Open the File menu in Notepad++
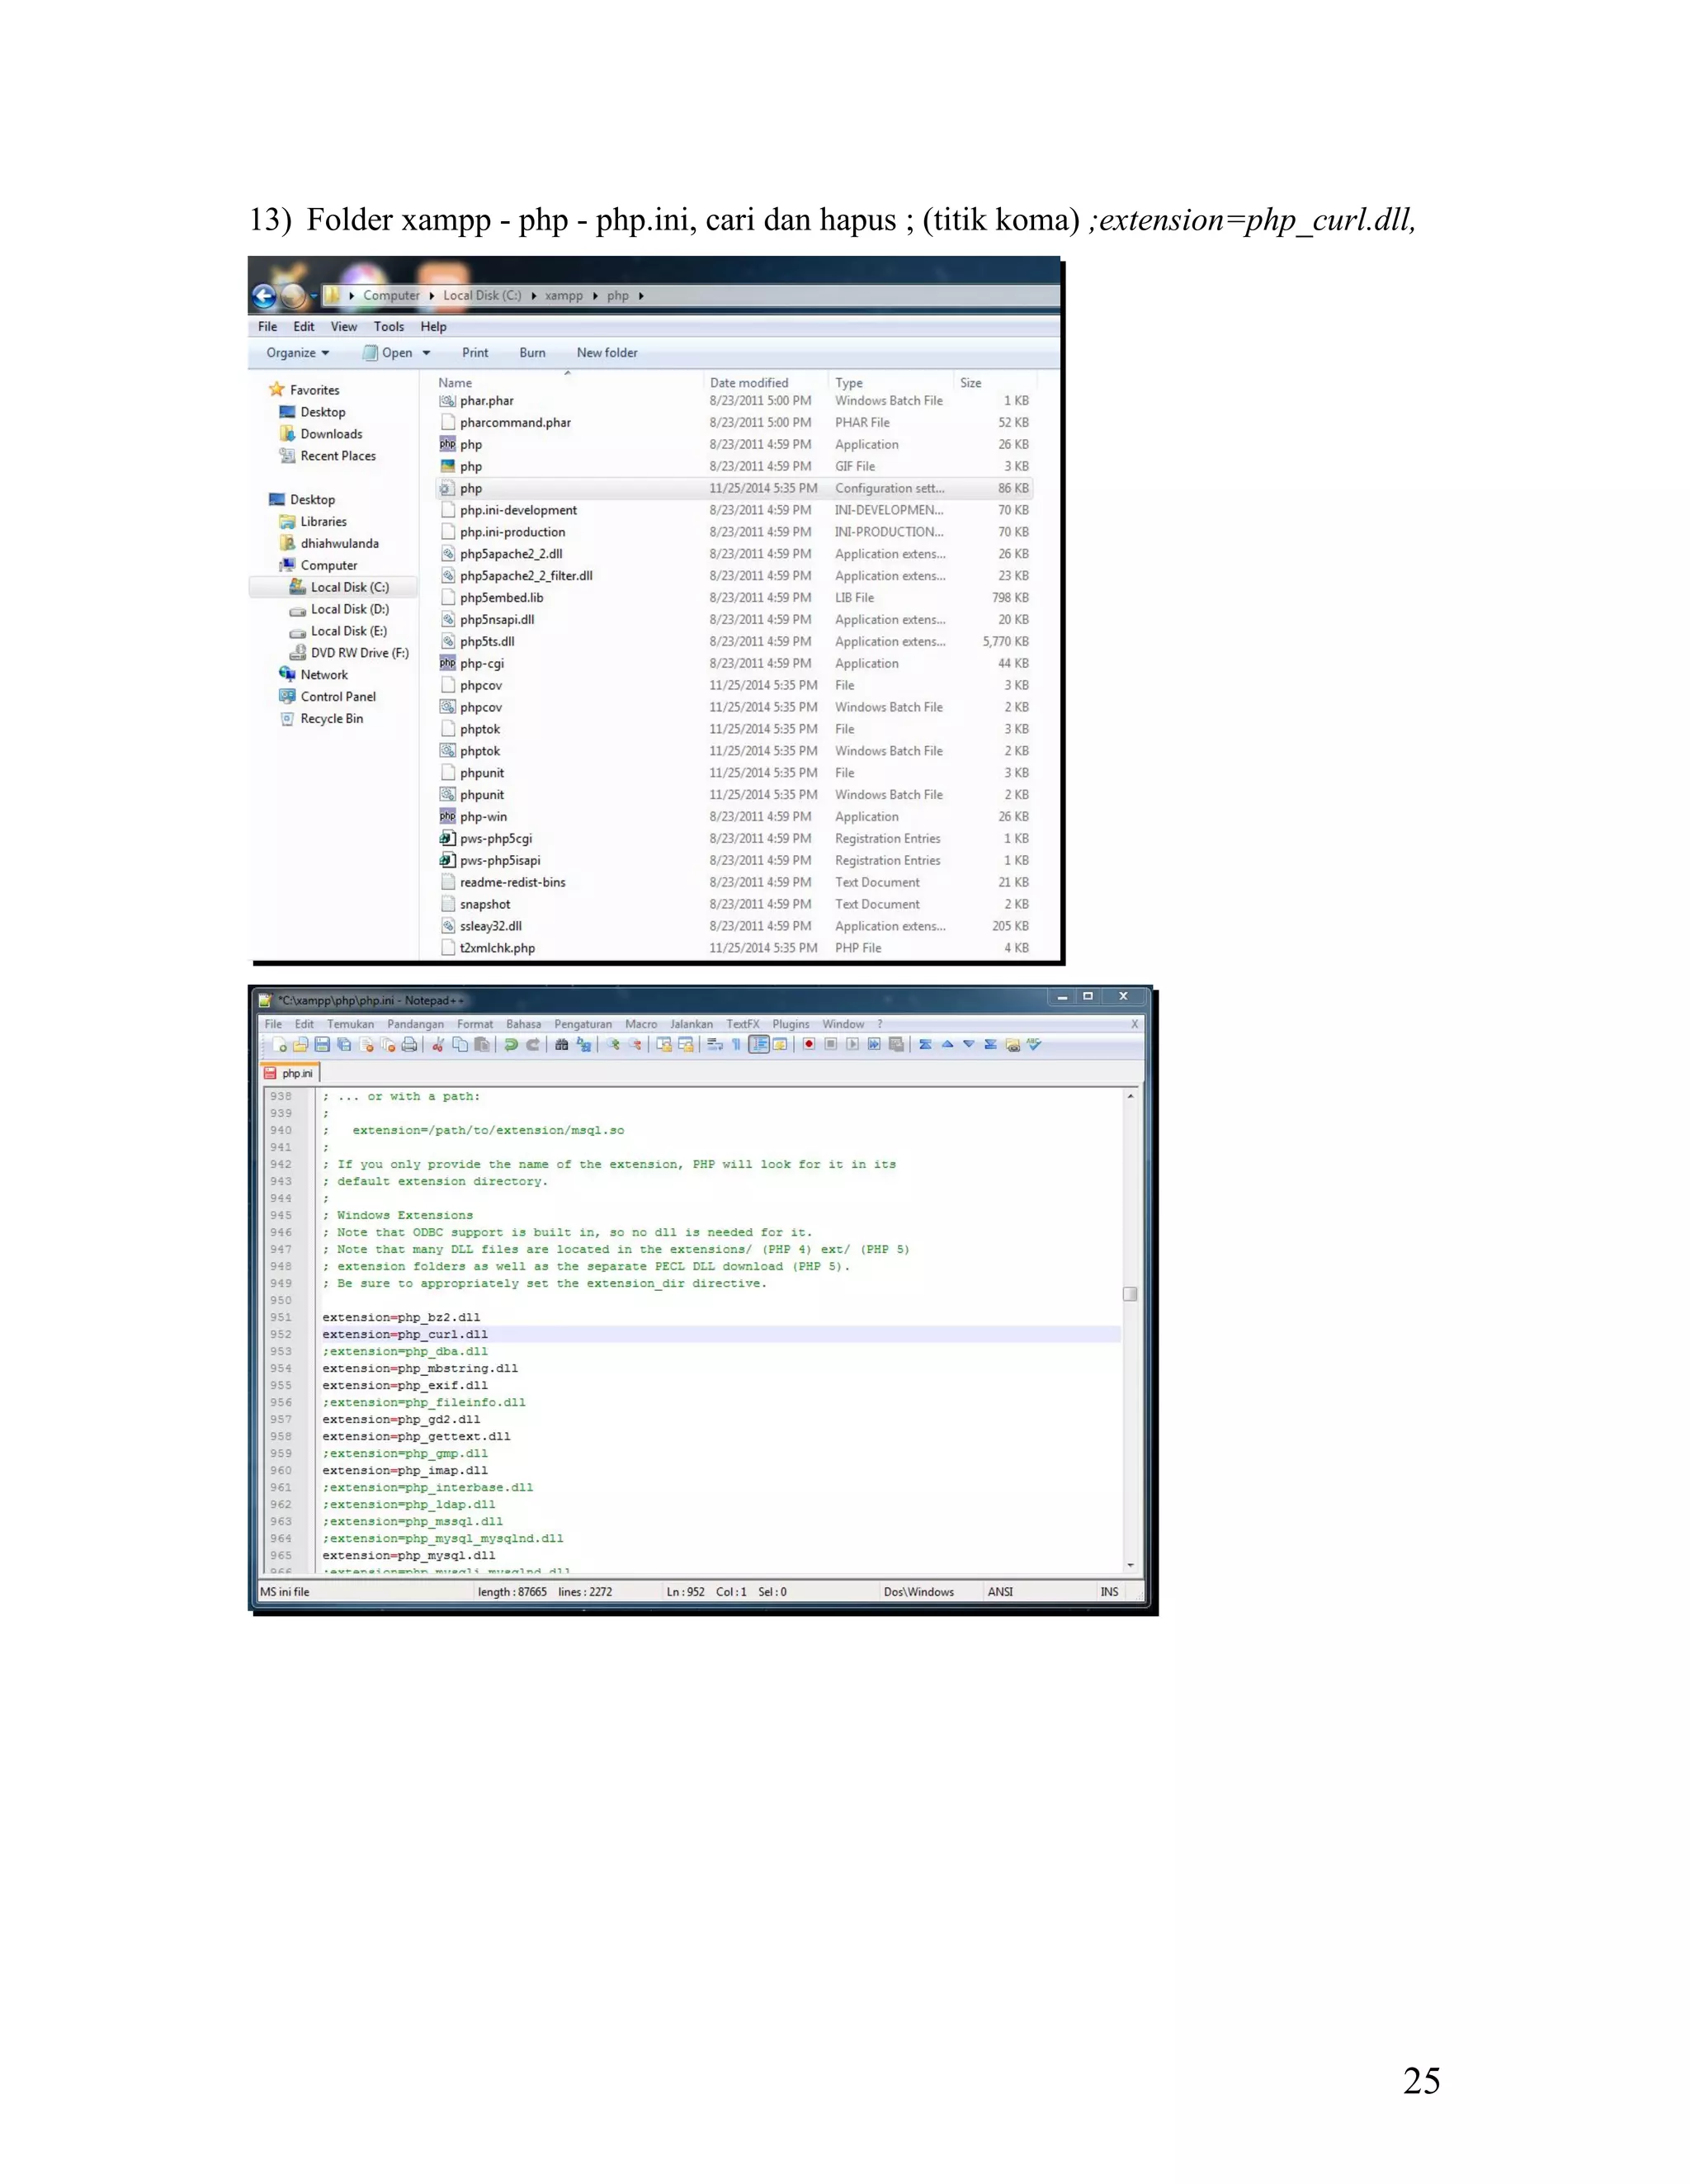The width and height of the screenshot is (1690, 2184). click(x=273, y=1024)
